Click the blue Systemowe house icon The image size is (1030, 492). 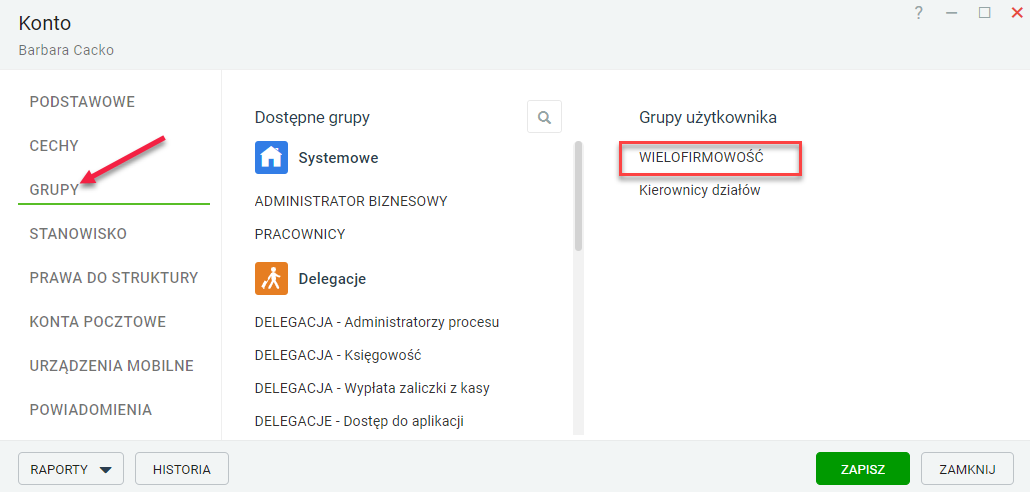click(x=271, y=158)
